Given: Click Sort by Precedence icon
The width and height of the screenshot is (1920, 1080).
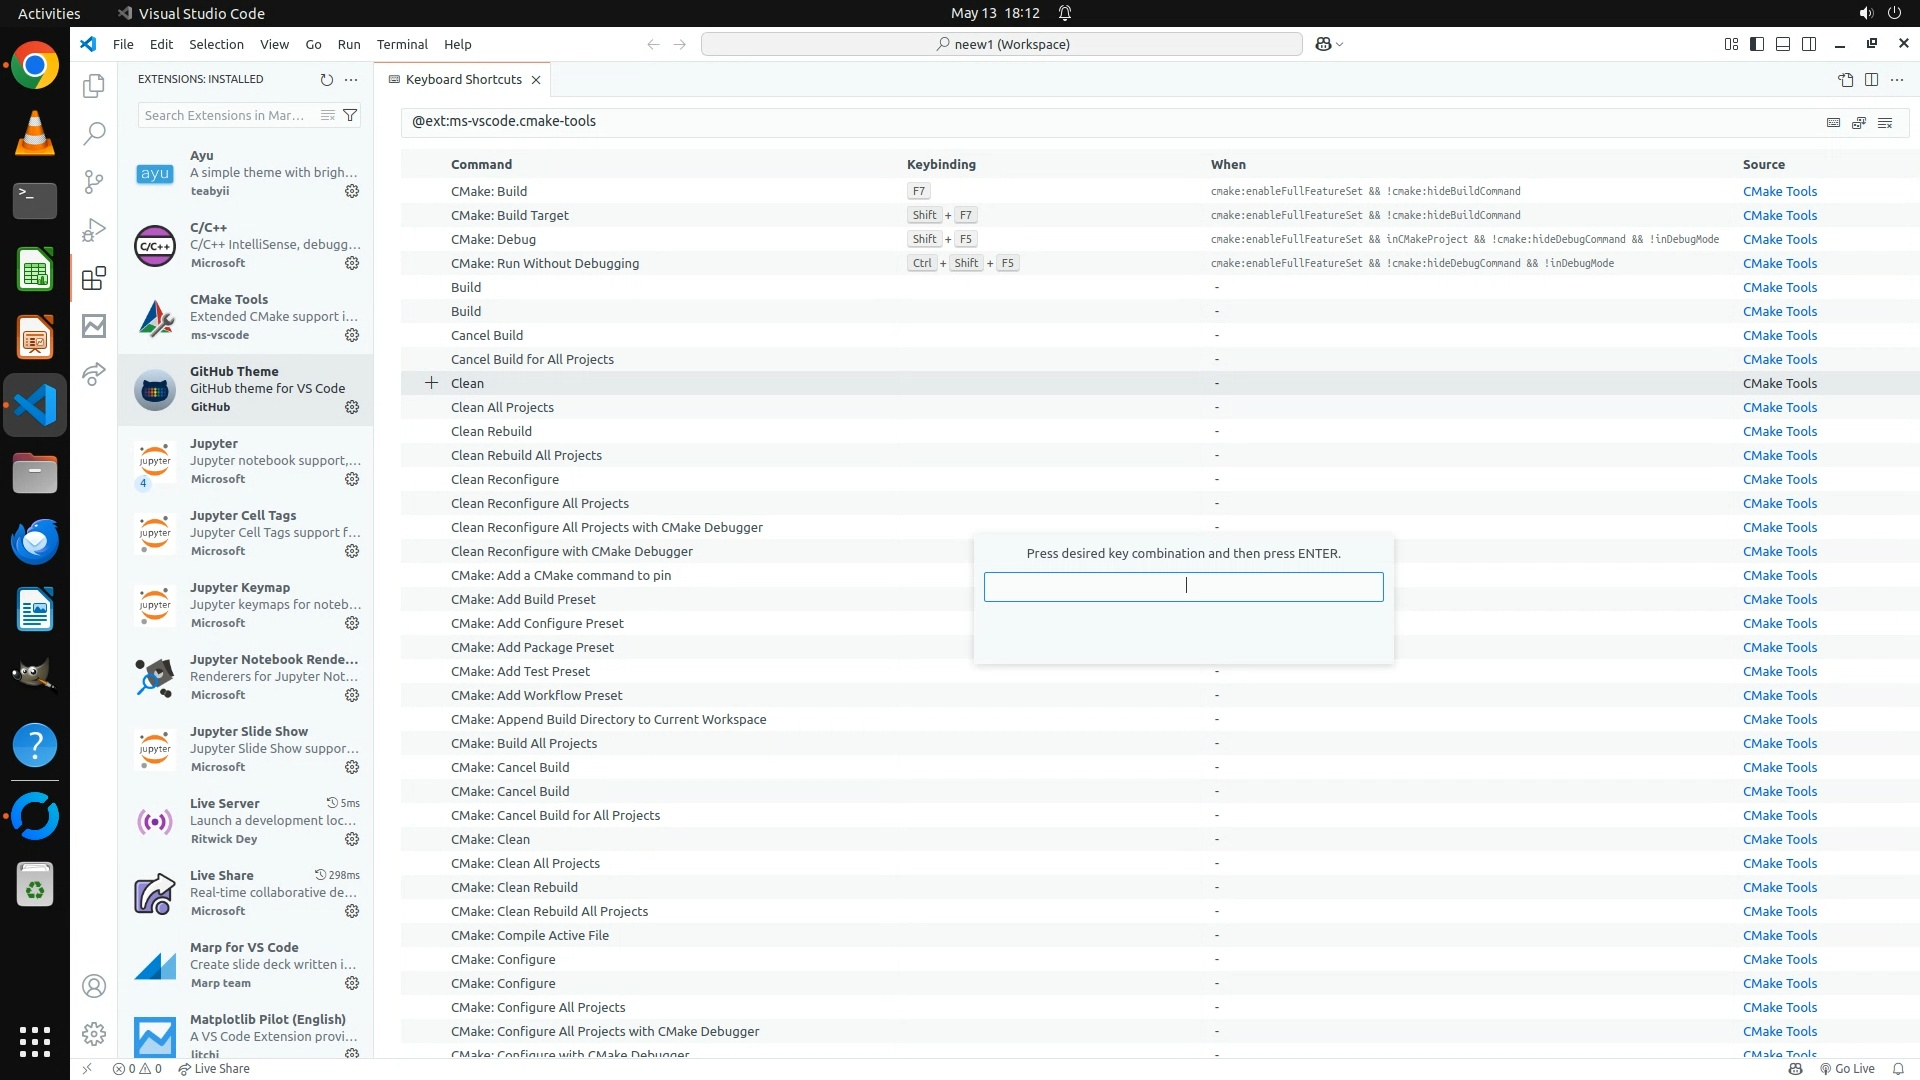Looking at the screenshot, I should [1859, 122].
